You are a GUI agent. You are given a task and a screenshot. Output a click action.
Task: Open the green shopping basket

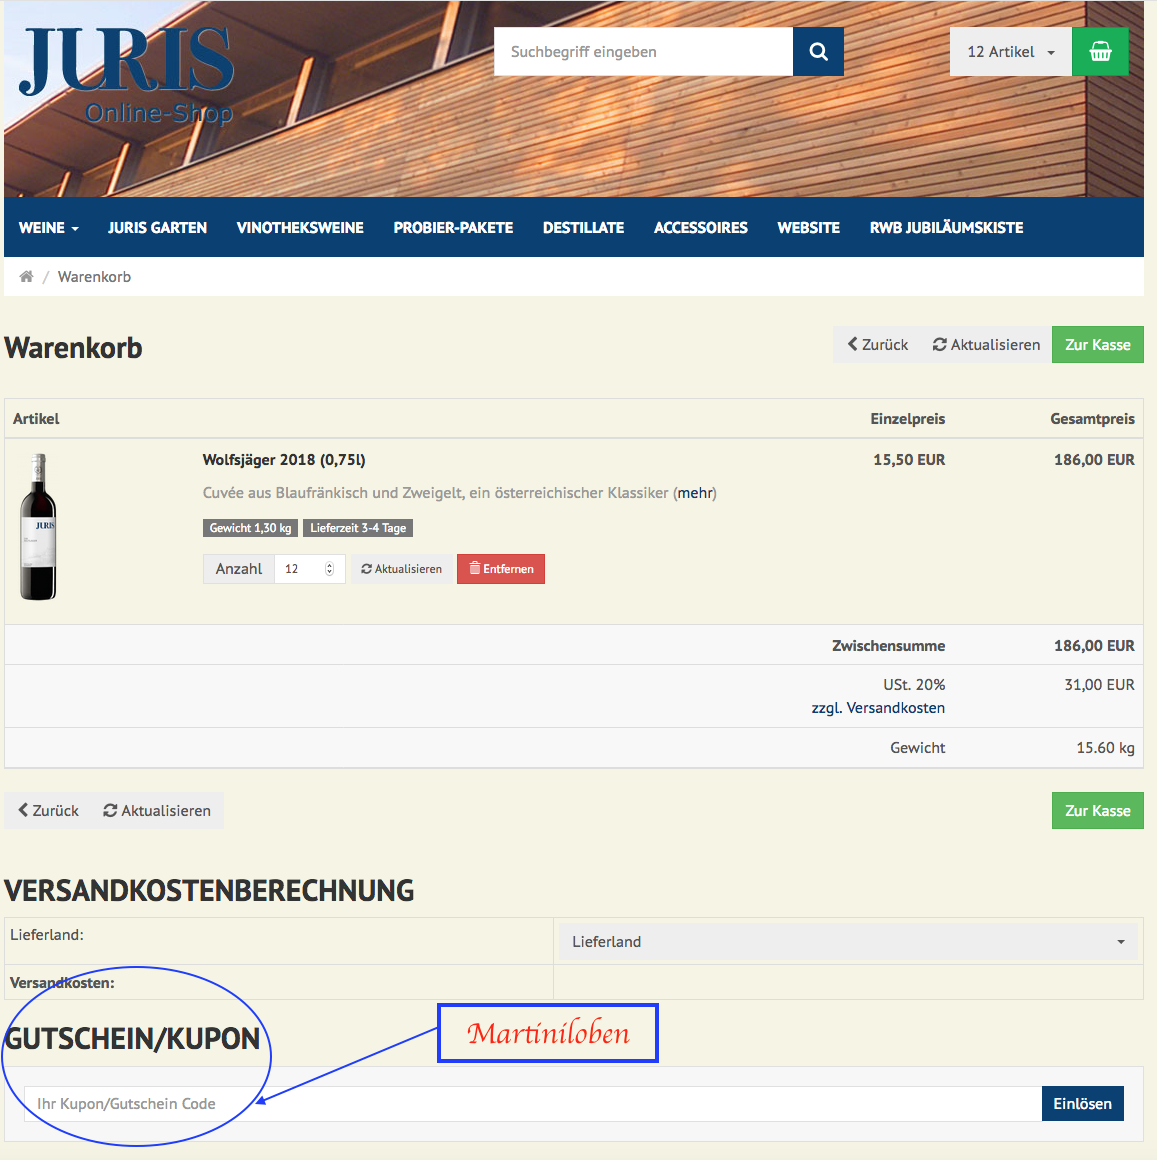point(1100,52)
